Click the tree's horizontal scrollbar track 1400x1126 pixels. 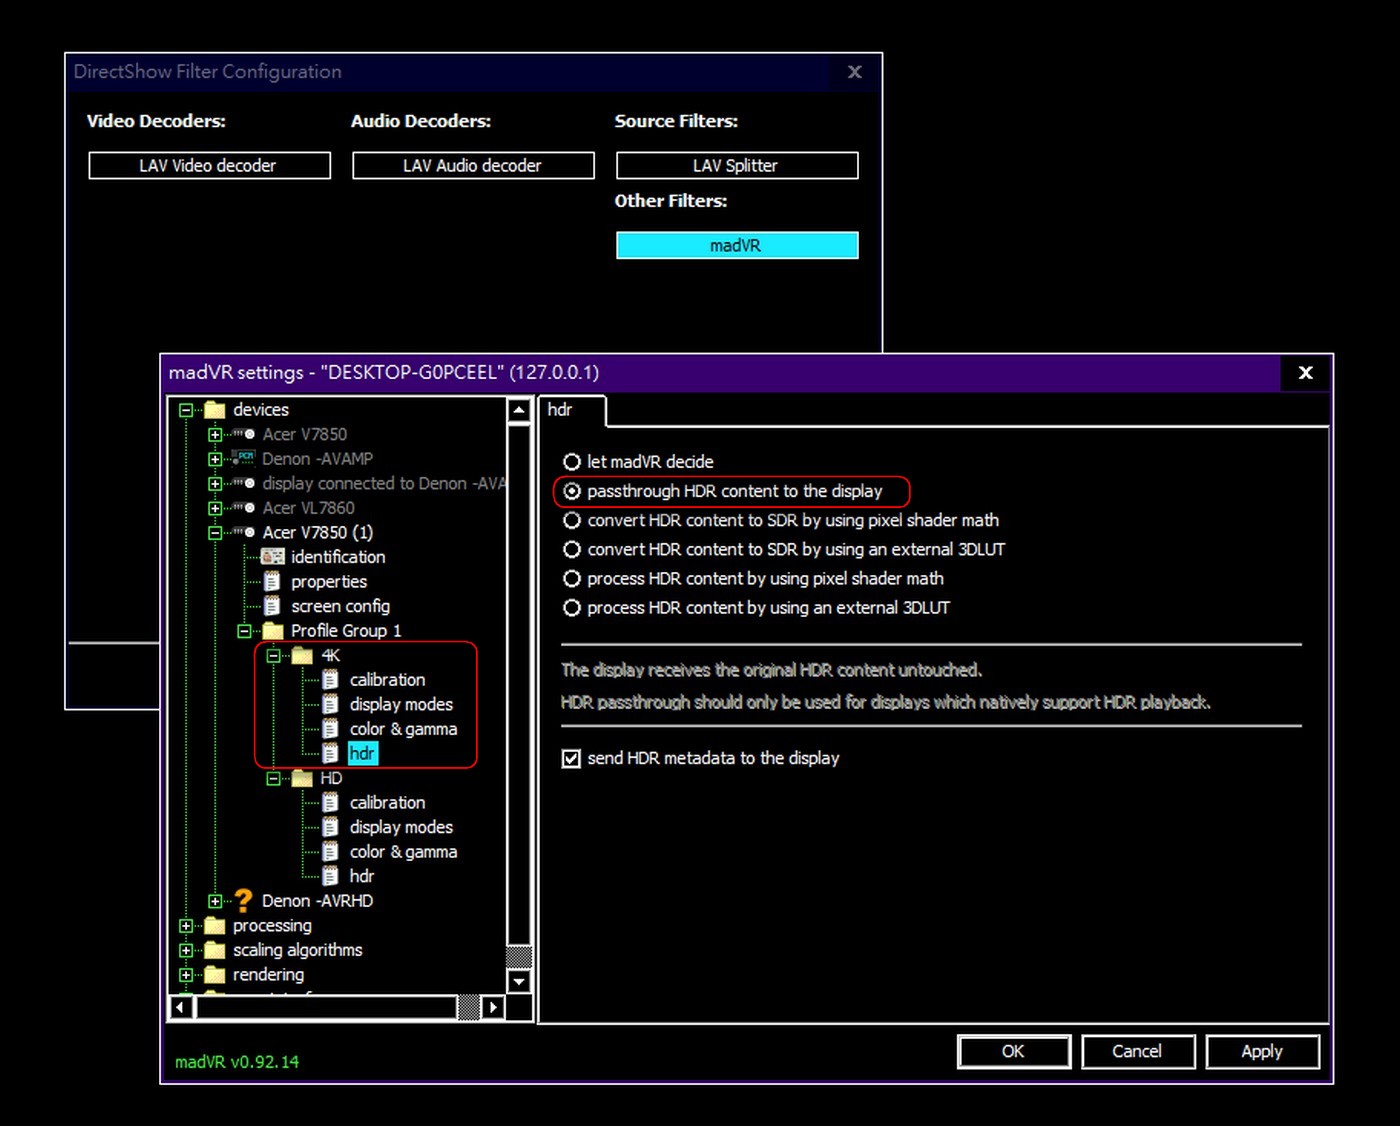click(326, 1007)
